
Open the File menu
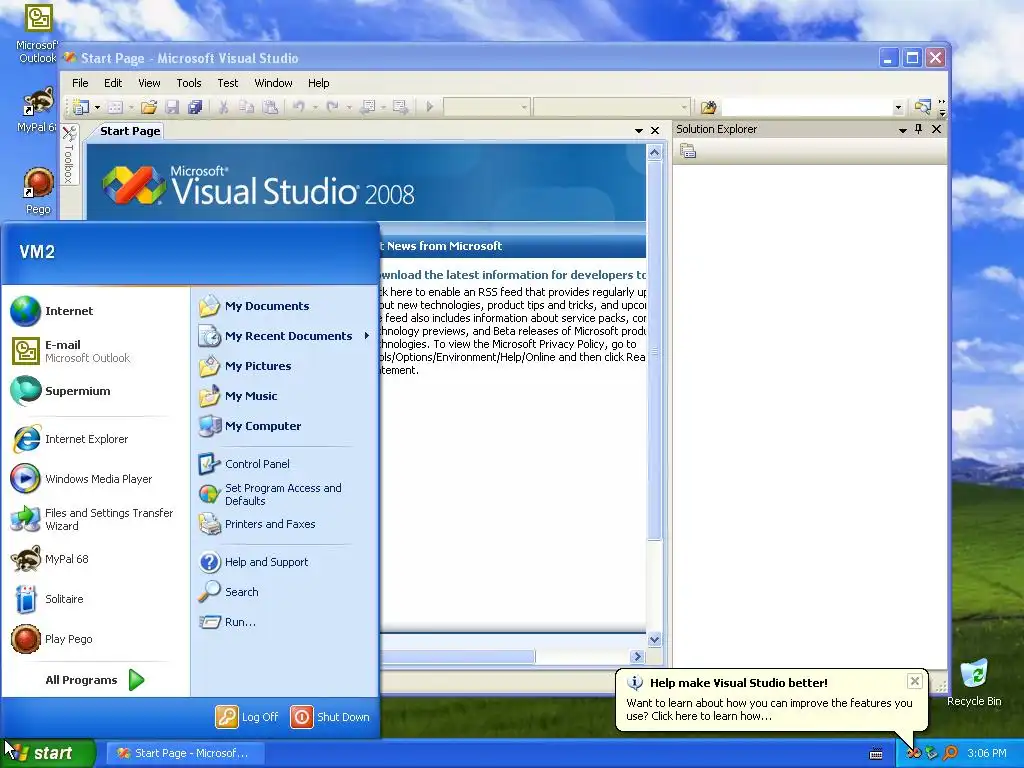point(80,83)
